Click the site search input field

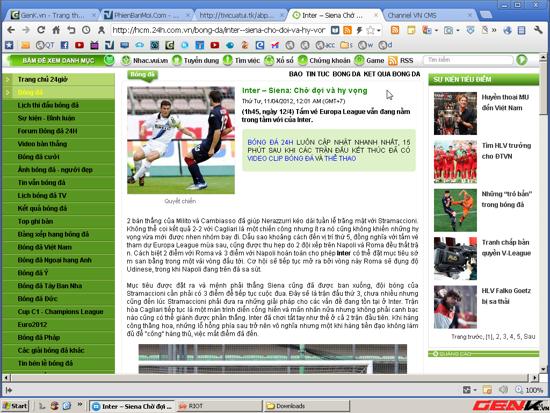468,60
